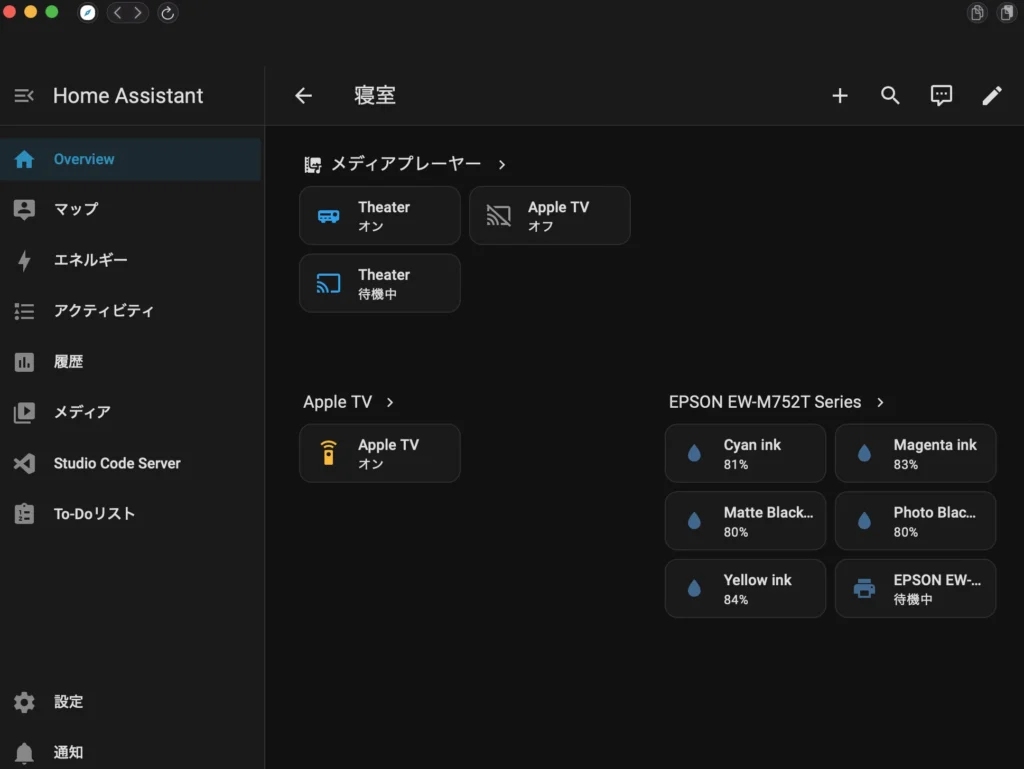Viewport: 1024px width, 769px height.
Task: Toggle the Theater projector tile showing オン
Action: pos(380,216)
